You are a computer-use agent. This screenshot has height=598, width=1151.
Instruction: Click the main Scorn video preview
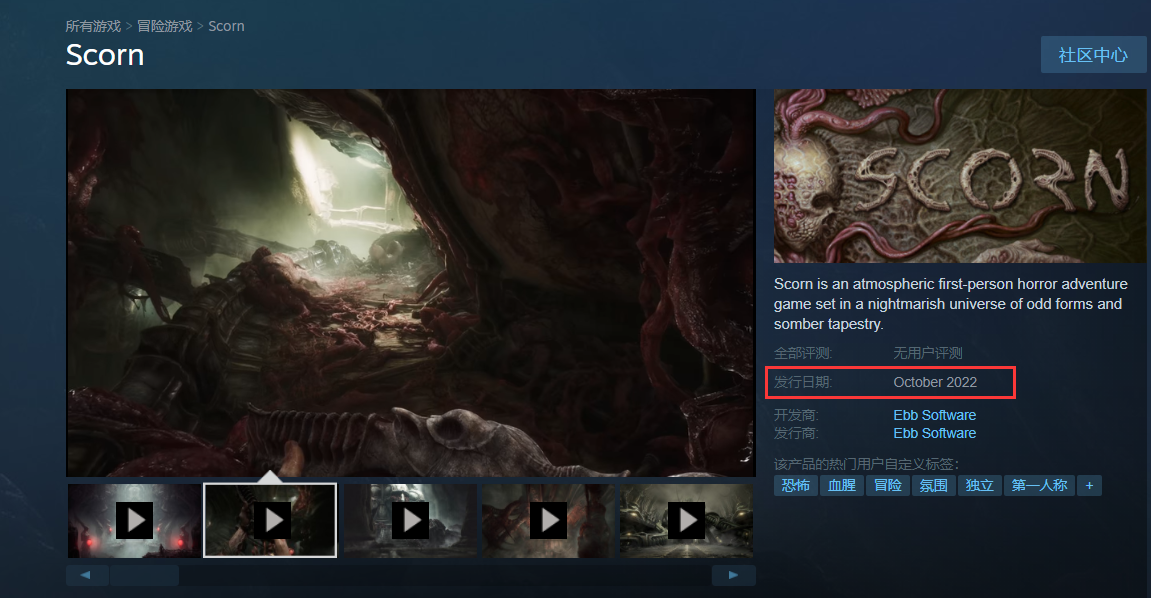coord(411,283)
